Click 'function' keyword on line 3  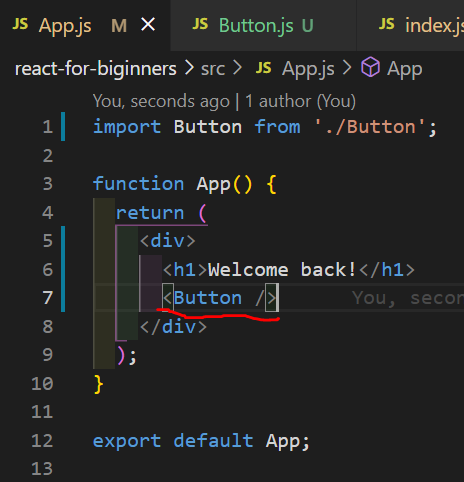pos(138,184)
